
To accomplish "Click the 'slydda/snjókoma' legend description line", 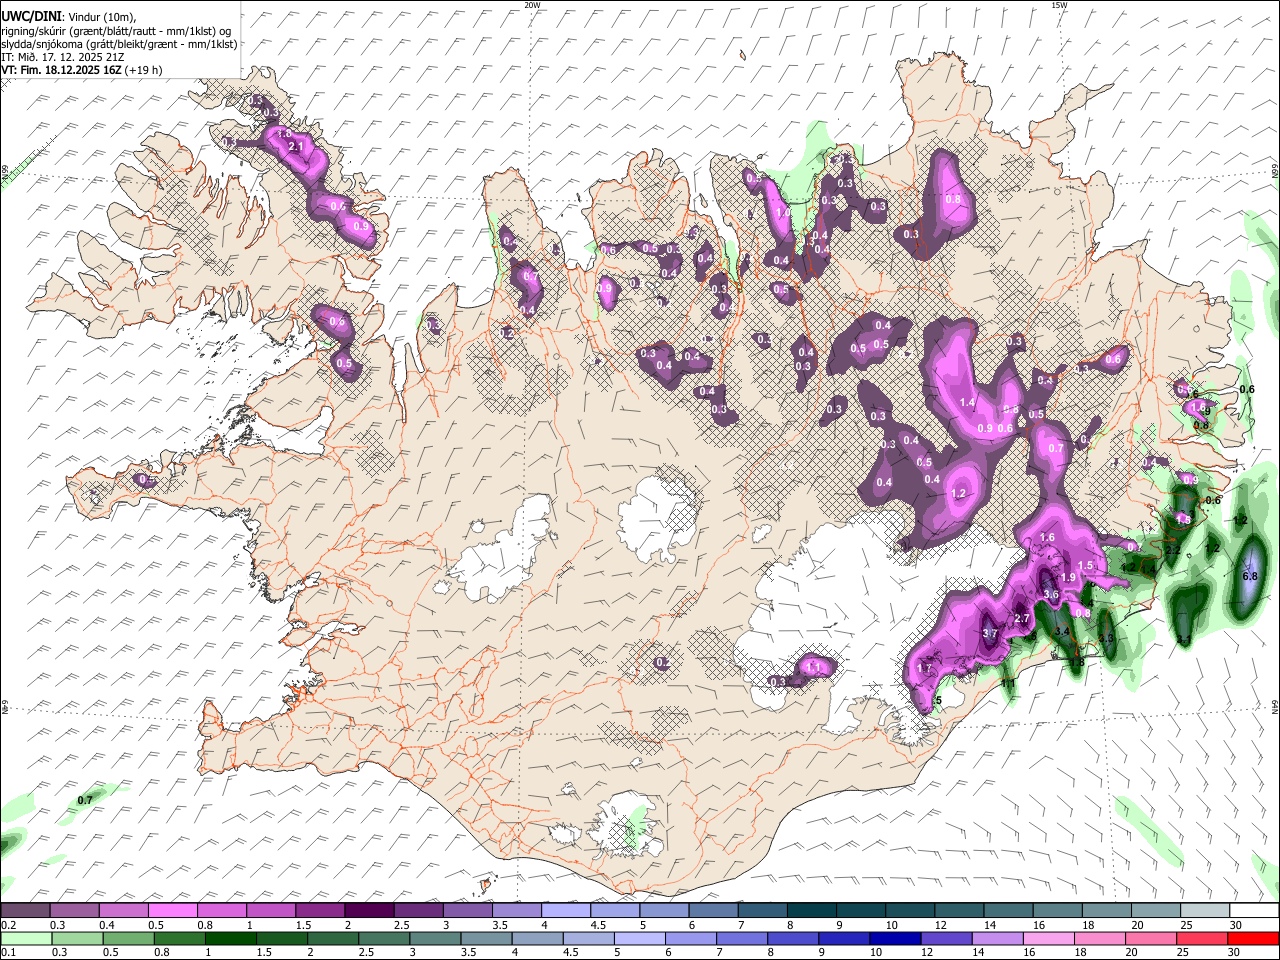I will [x=119, y=44].
